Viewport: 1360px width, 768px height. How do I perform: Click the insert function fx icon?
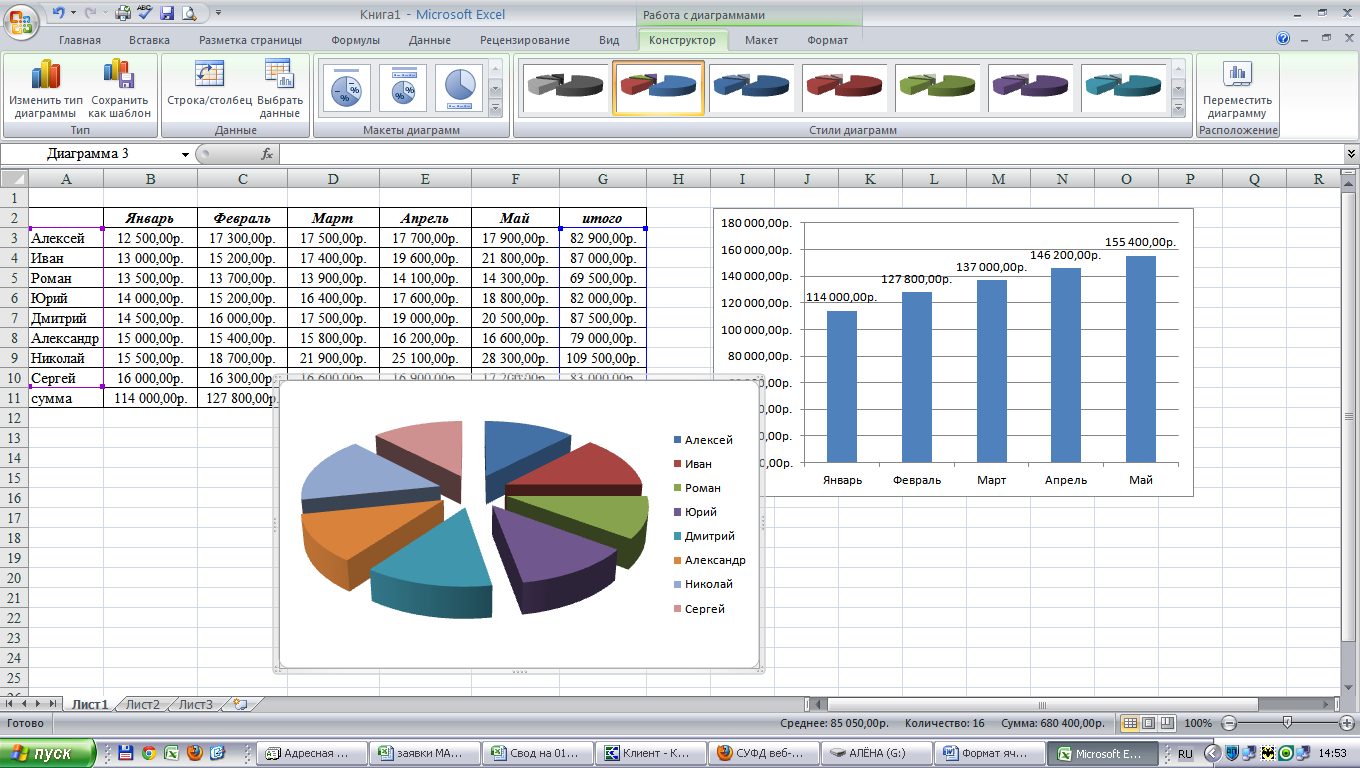tap(267, 154)
